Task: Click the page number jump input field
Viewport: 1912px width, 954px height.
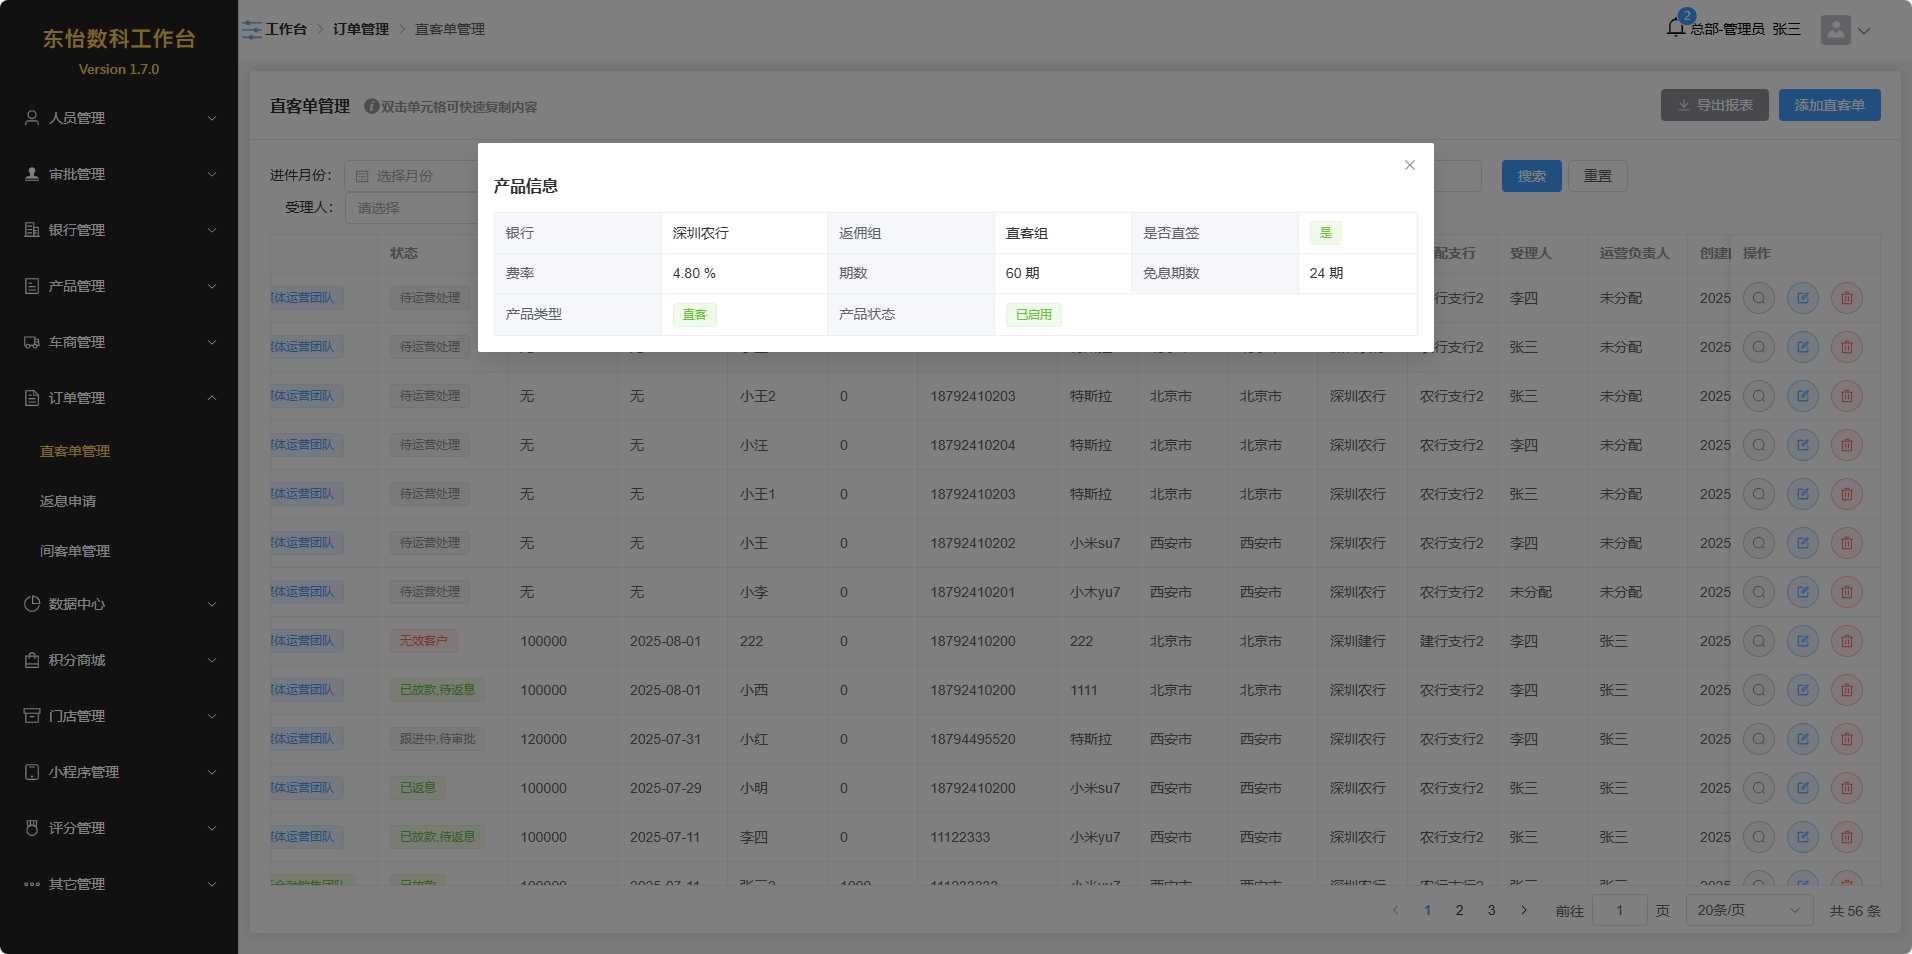Action: [x=1619, y=910]
